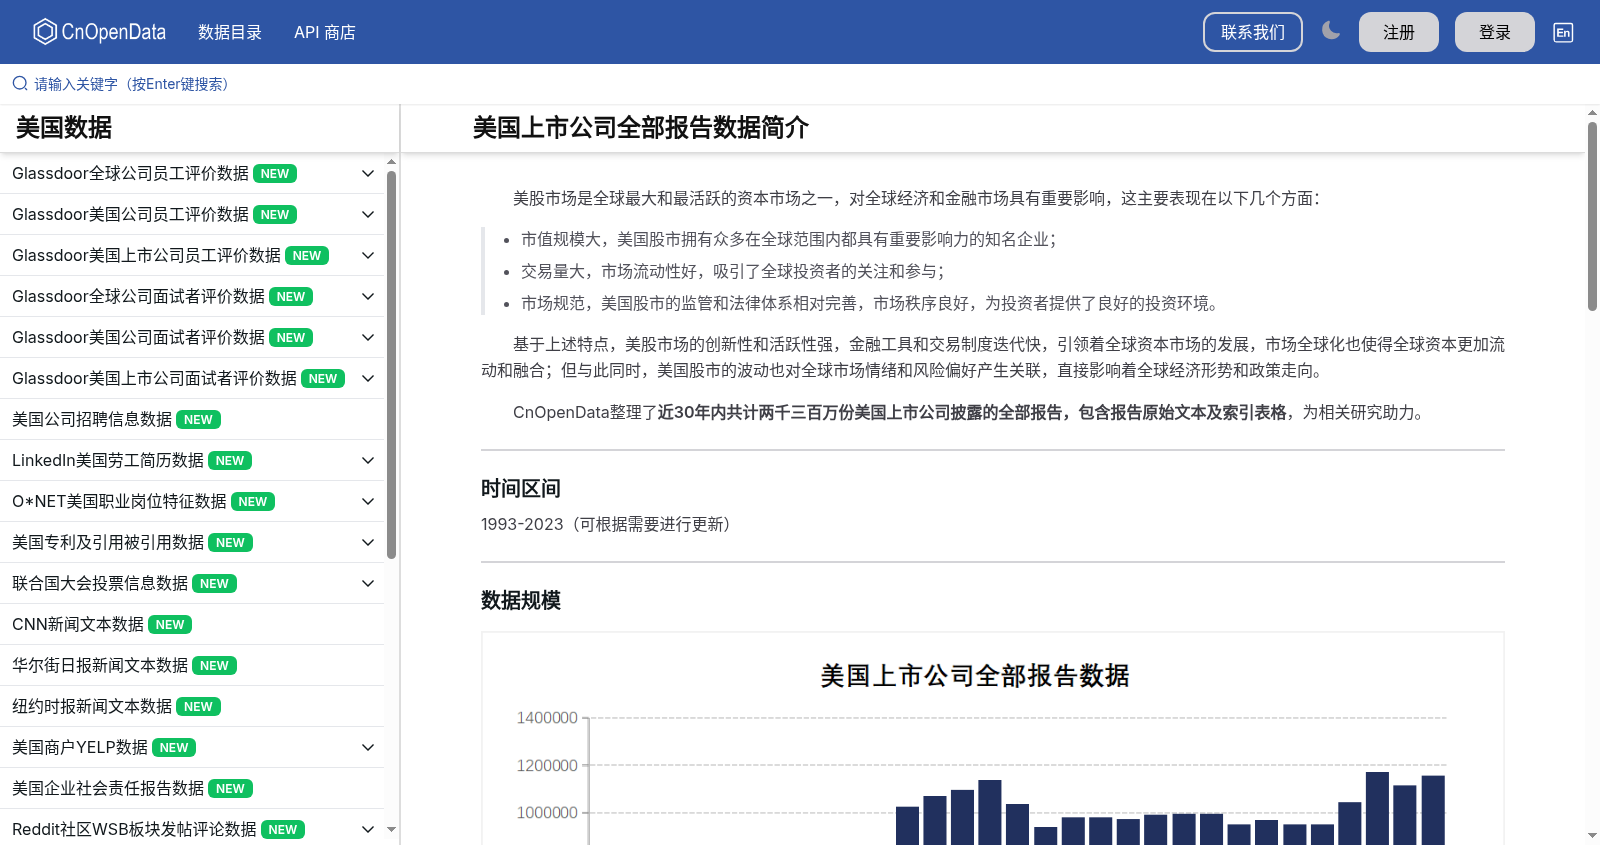The height and width of the screenshot is (861, 1600).
Task: Expand Glassdoor美国上市公司面试者评价数据 chevron
Action: point(368,379)
